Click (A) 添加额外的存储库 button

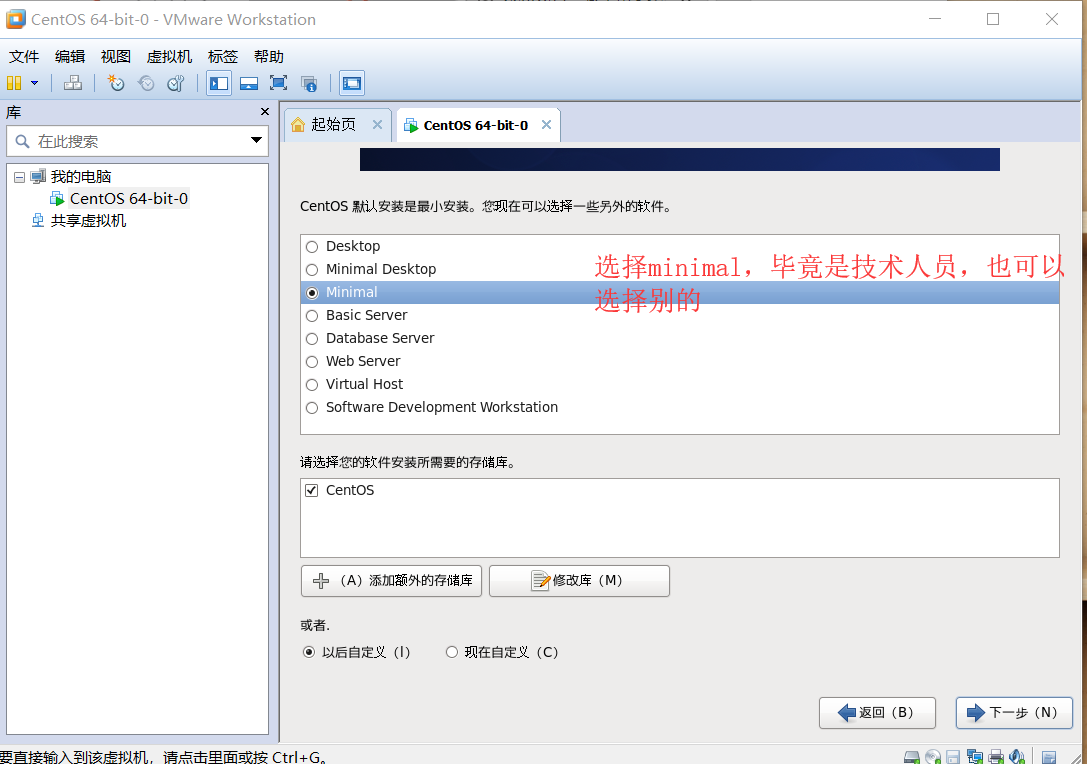click(x=391, y=581)
